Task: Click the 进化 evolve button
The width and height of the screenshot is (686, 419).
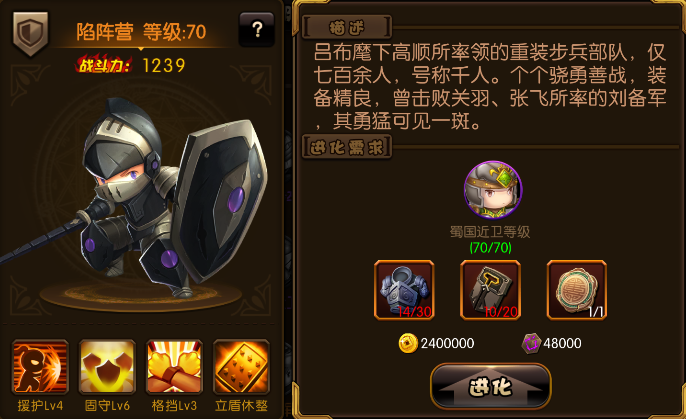Action: pyautogui.click(x=490, y=386)
